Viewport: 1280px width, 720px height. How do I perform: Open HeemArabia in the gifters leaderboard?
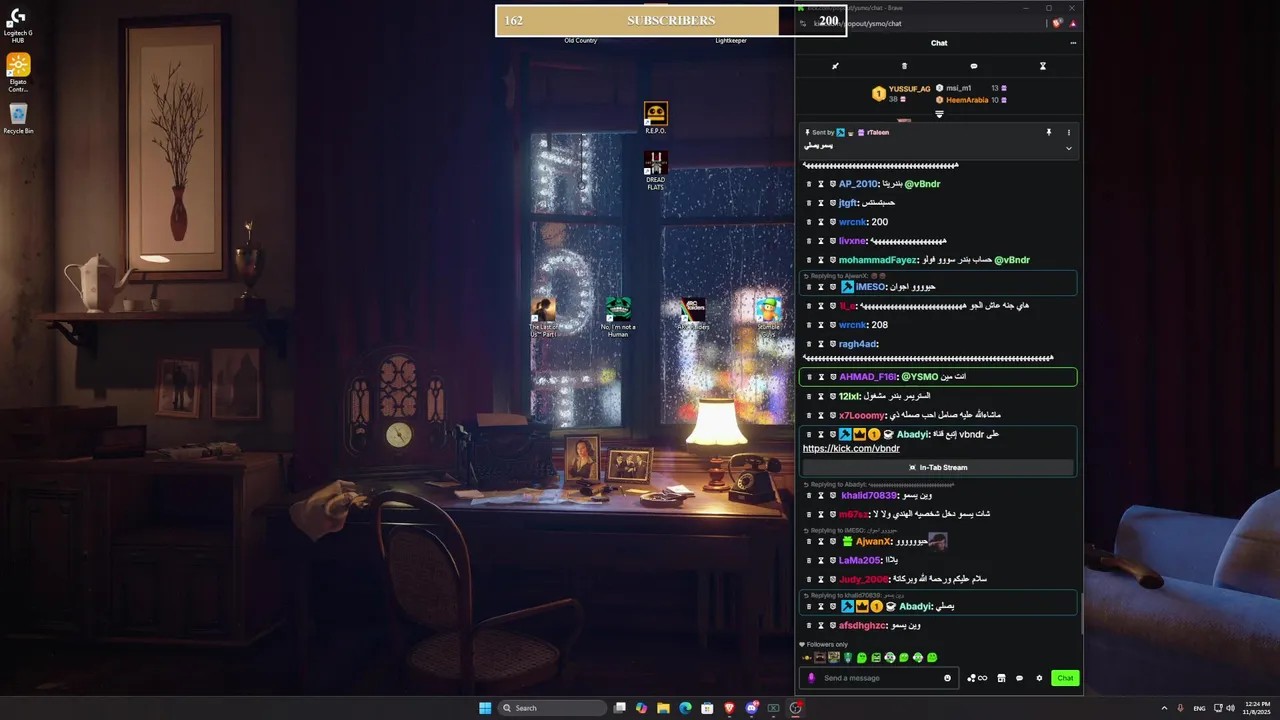(967, 100)
